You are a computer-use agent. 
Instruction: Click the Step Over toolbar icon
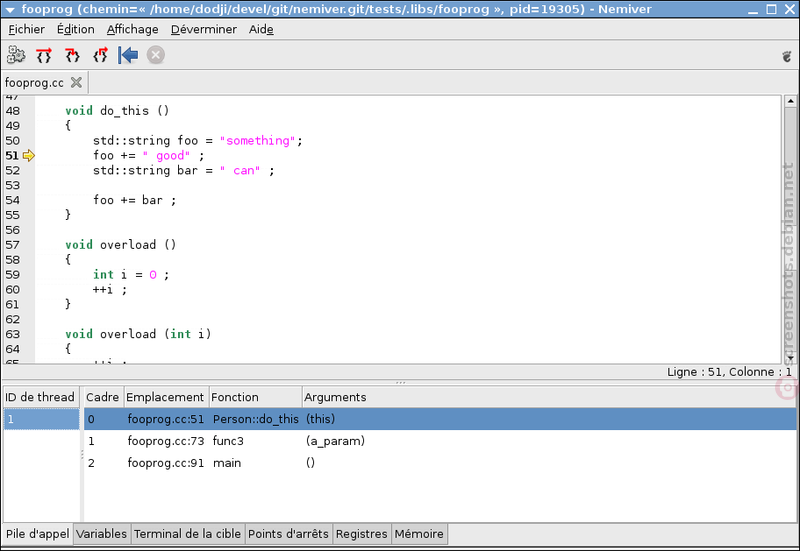[44, 55]
